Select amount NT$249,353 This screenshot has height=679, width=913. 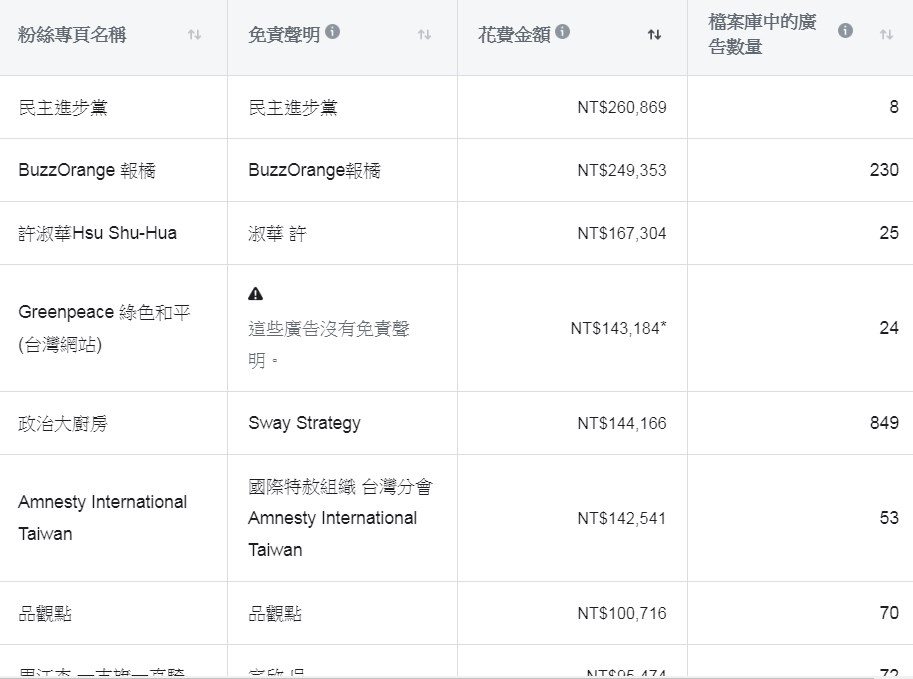click(x=622, y=171)
